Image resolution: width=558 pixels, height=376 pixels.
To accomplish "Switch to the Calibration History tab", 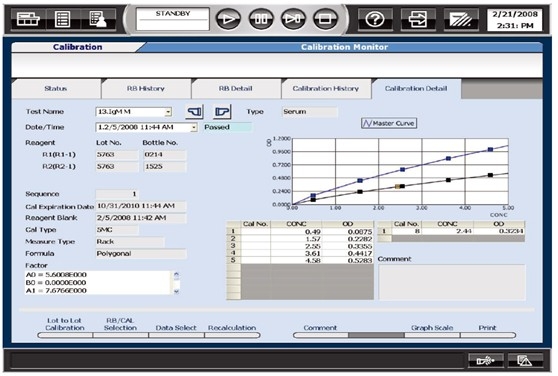I will pyautogui.click(x=326, y=88).
